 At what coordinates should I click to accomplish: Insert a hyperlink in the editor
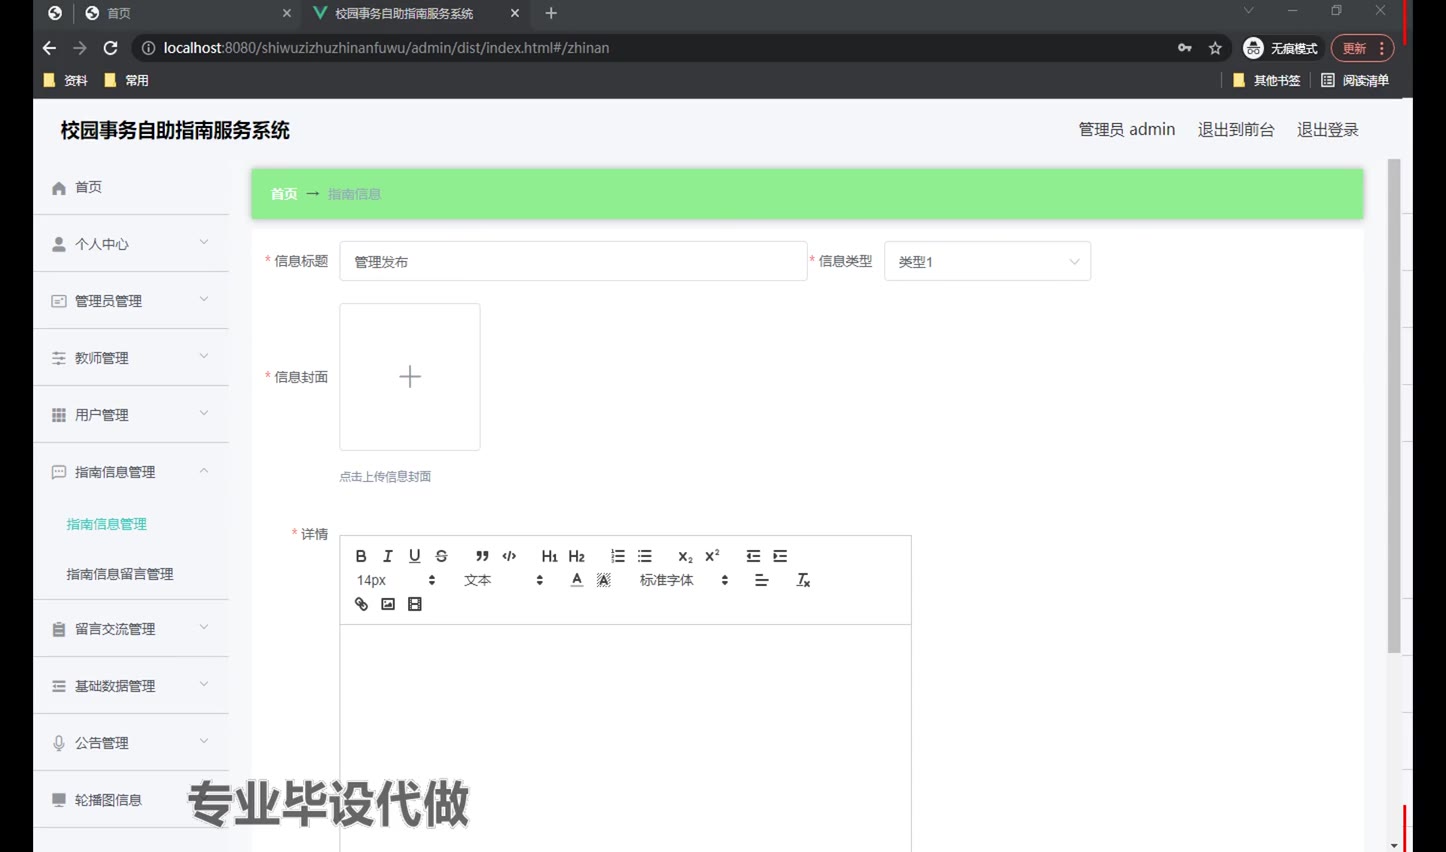(361, 604)
